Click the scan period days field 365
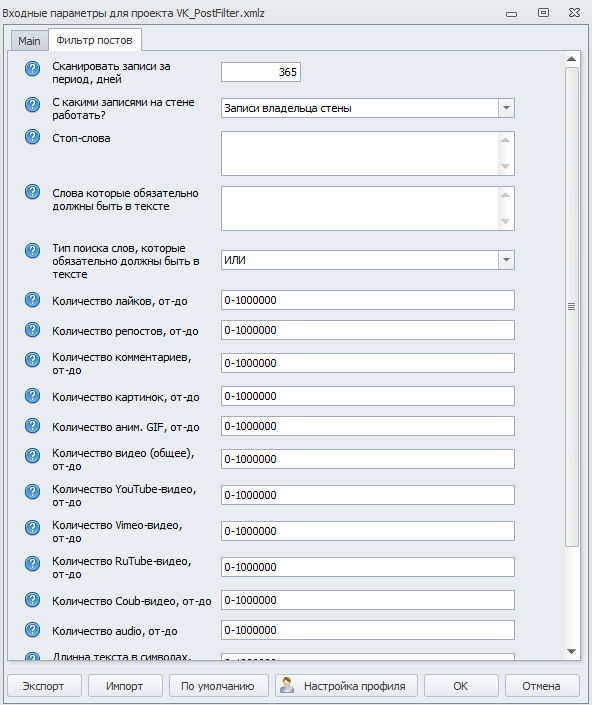Viewport: 592px width, 705px height. (x=261, y=72)
